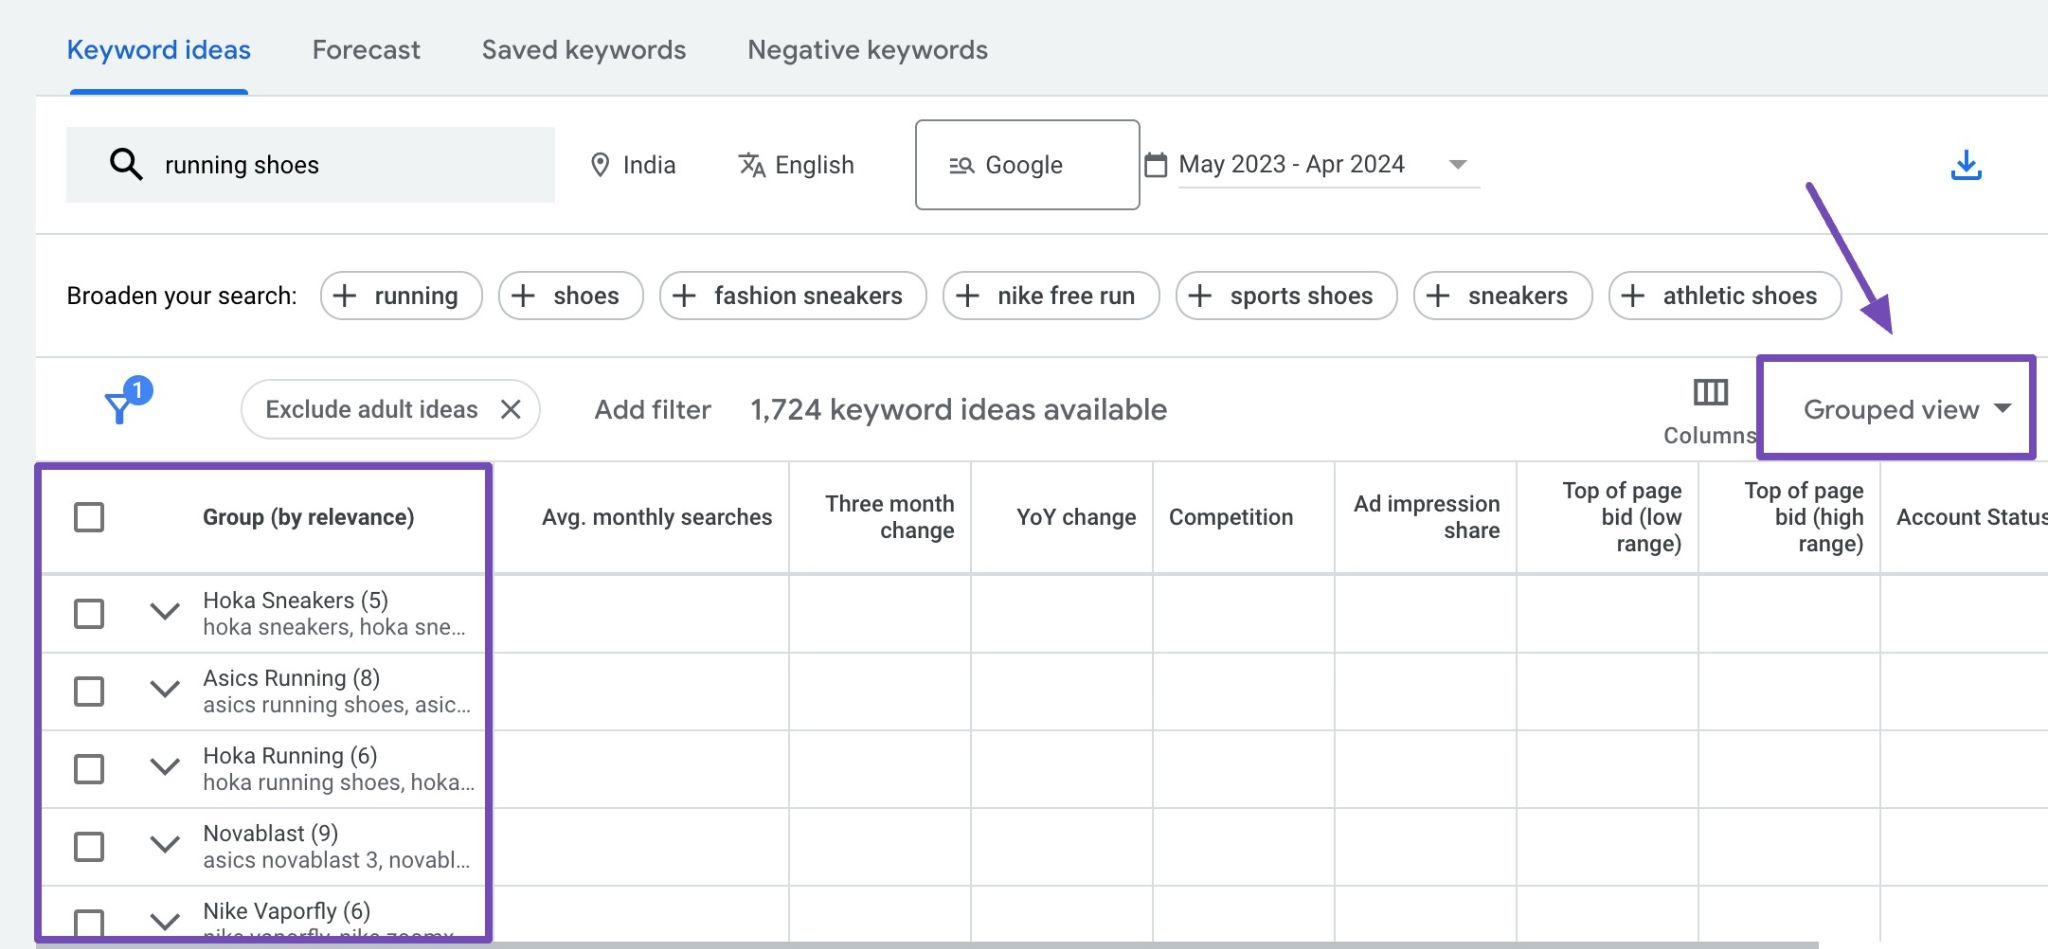Click plus icon on fashion sneakers chip

pyautogui.click(x=684, y=296)
